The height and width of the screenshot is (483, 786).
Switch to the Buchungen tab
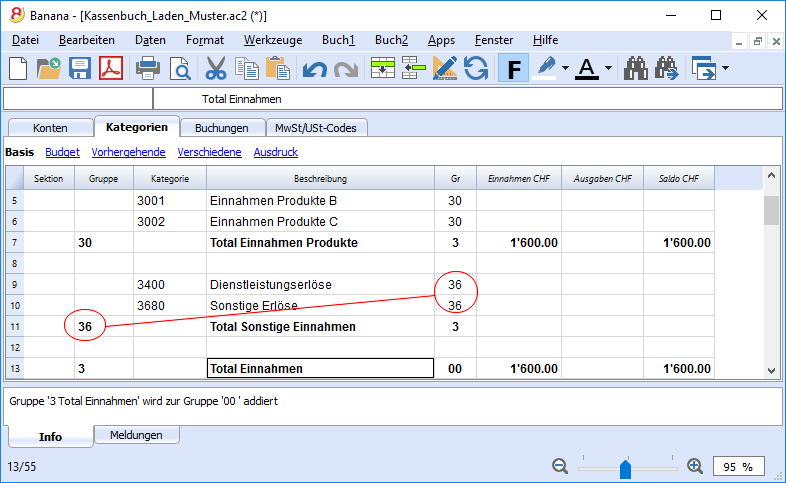pyautogui.click(x=222, y=128)
